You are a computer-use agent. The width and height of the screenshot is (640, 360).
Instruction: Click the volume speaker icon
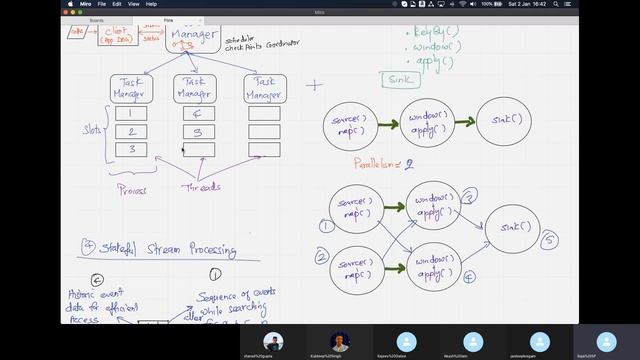click(x=473, y=4)
